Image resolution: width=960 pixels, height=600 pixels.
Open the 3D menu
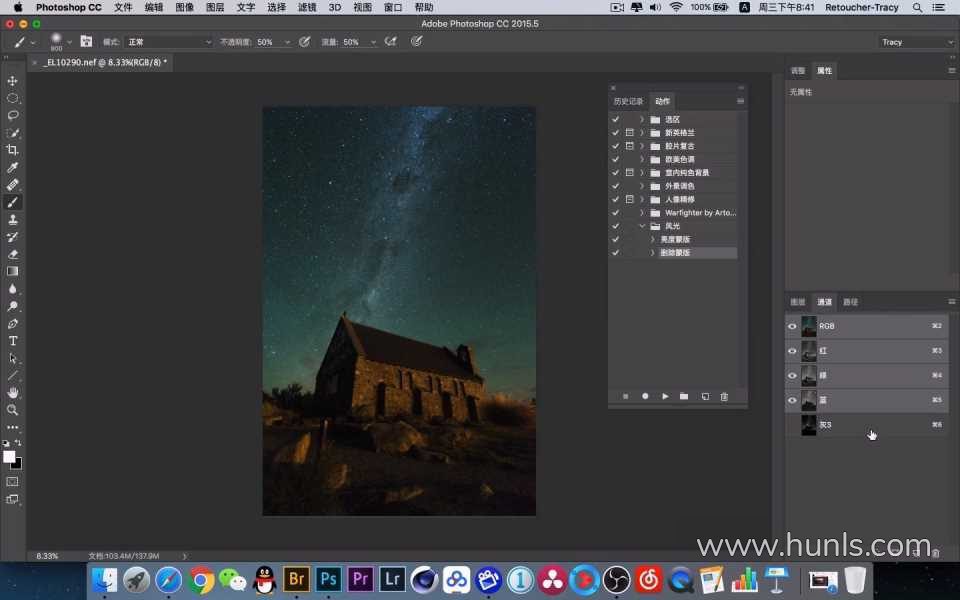(x=335, y=7)
